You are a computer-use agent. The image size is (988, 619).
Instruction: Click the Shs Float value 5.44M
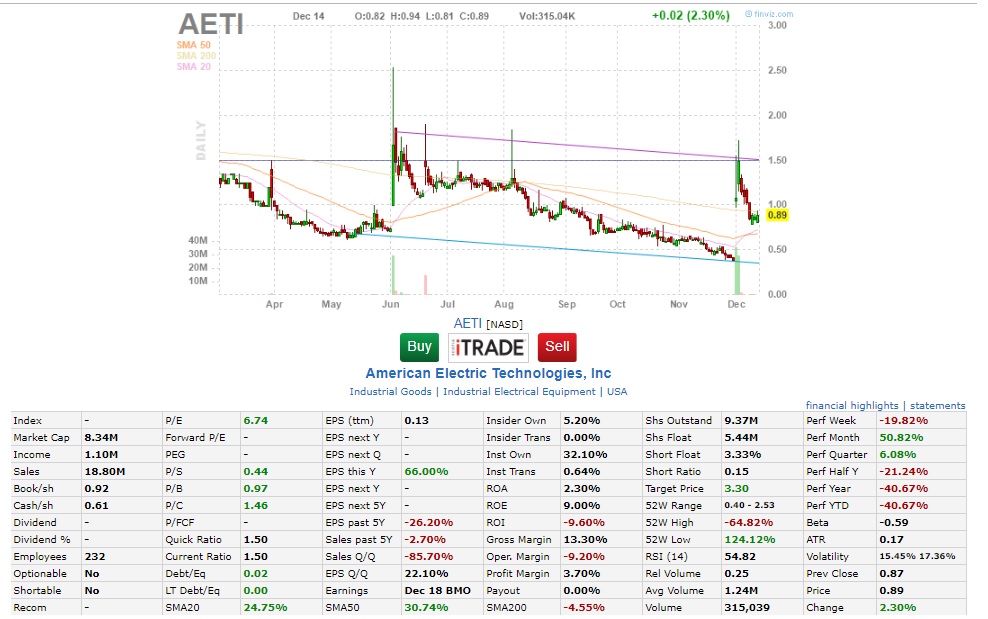pyautogui.click(x=741, y=437)
